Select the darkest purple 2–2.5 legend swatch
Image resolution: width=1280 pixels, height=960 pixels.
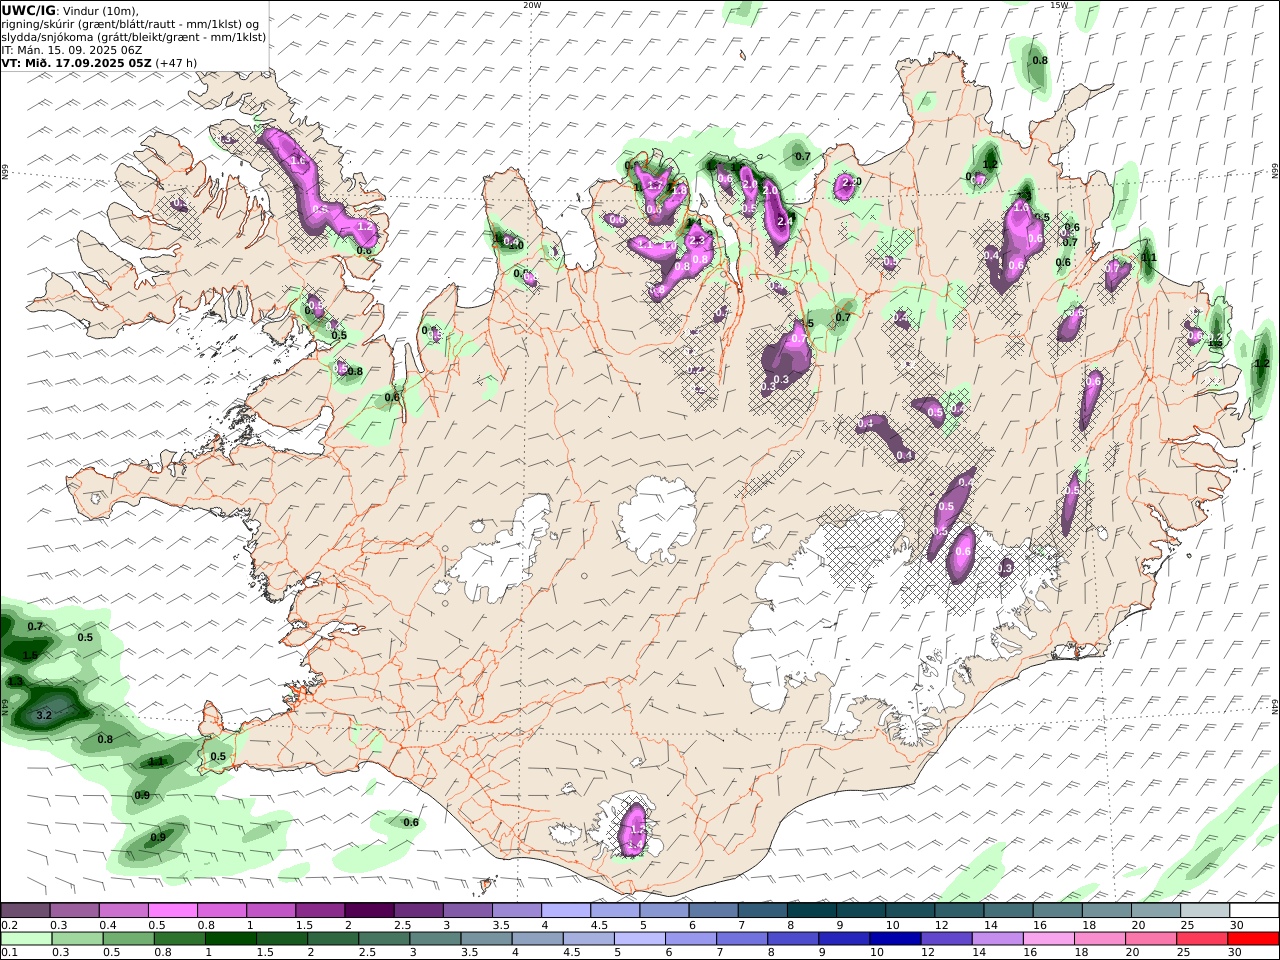[x=368, y=911]
